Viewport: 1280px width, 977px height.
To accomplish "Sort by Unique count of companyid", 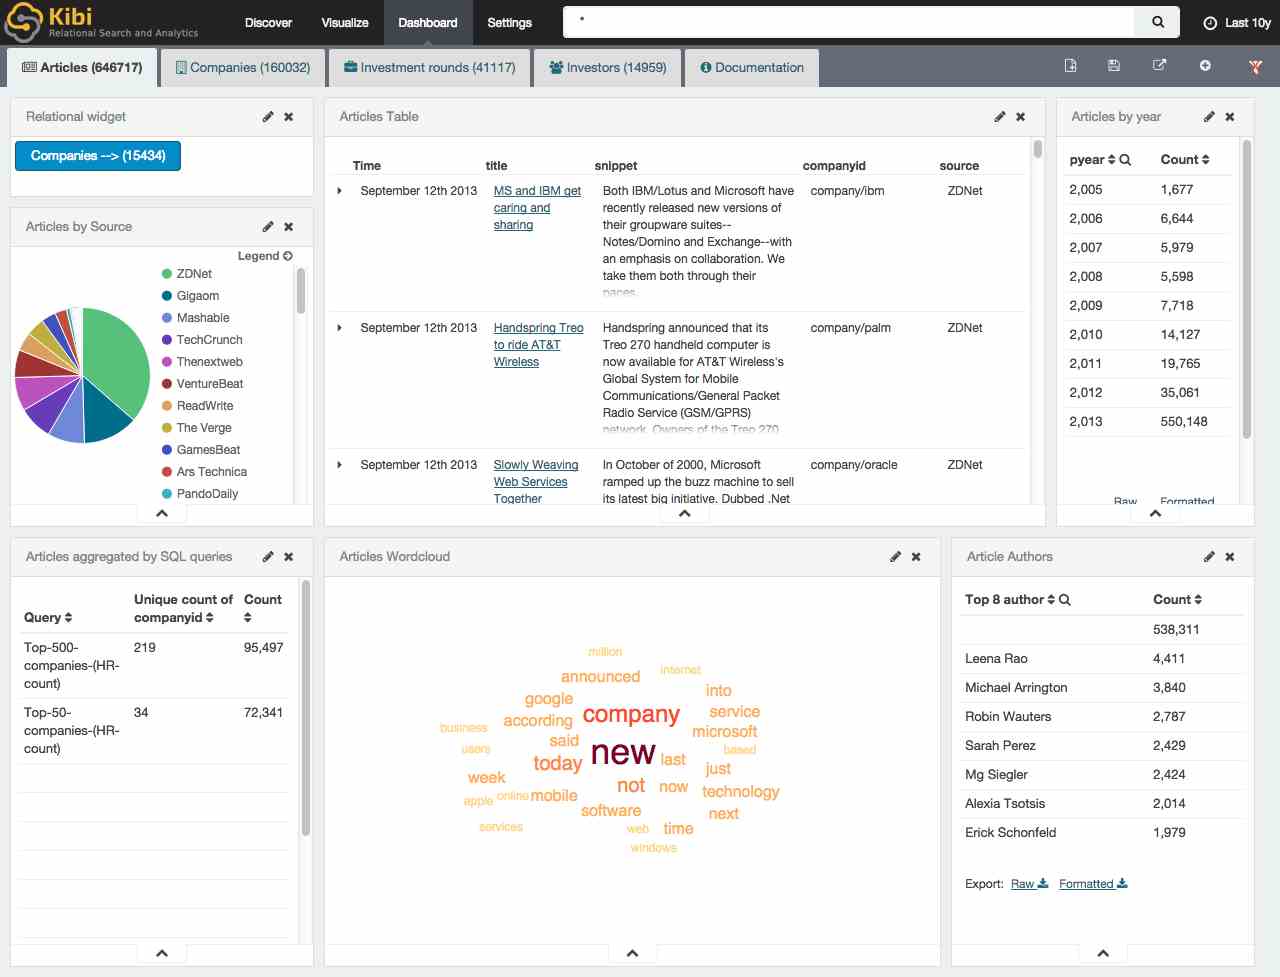I will [209, 618].
